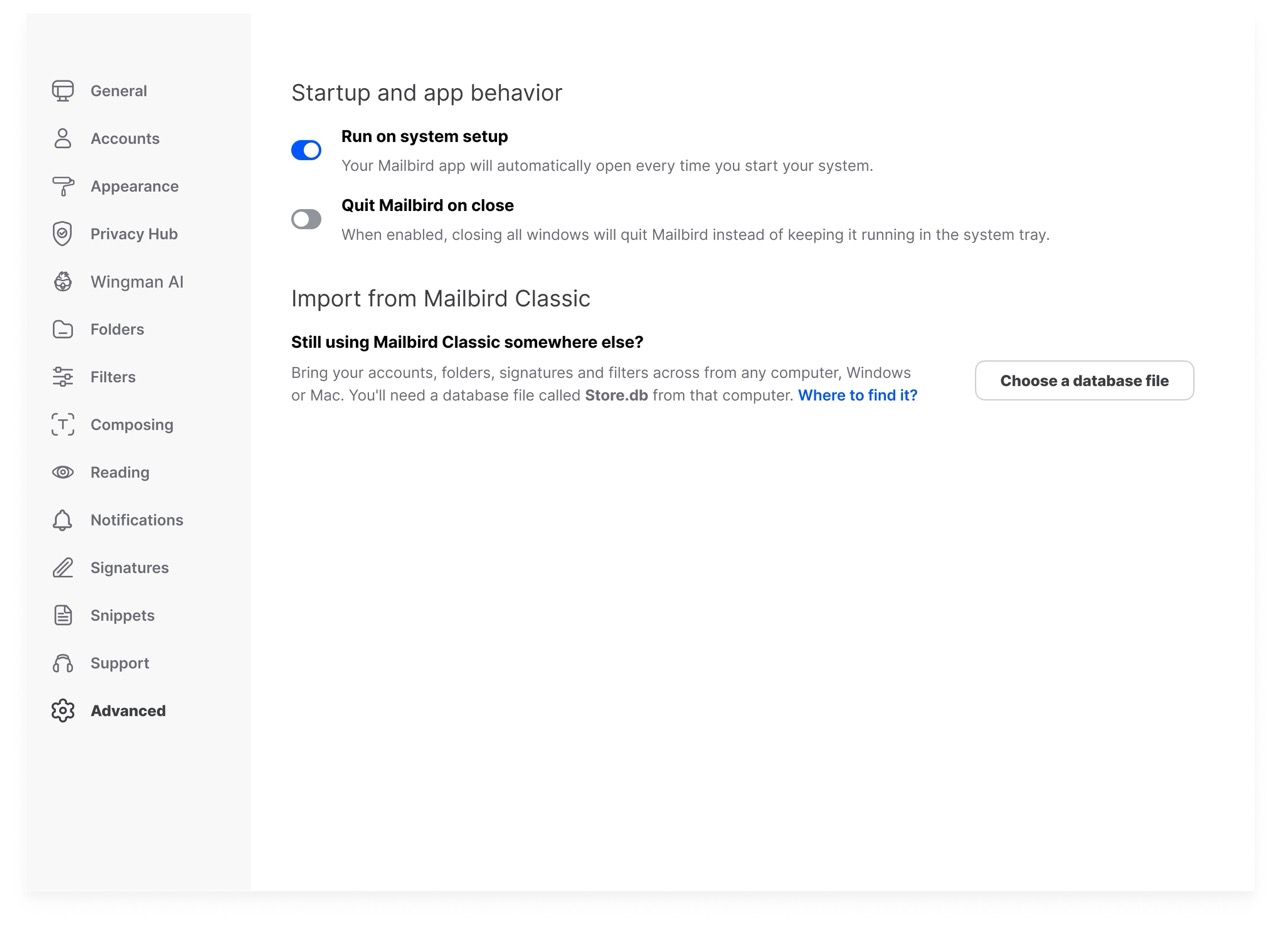
Task: Click the Support headset icon
Action: (x=63, y=664)
